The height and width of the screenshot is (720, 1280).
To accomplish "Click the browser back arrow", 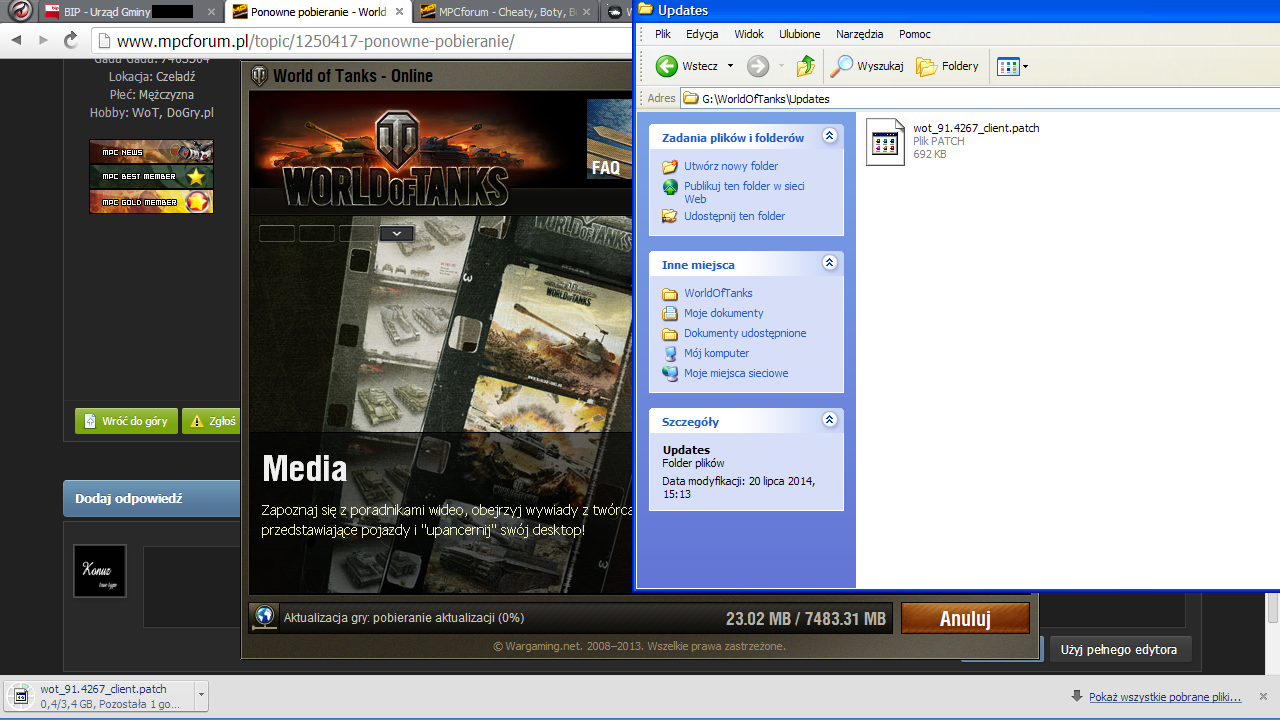I will 16,40.
